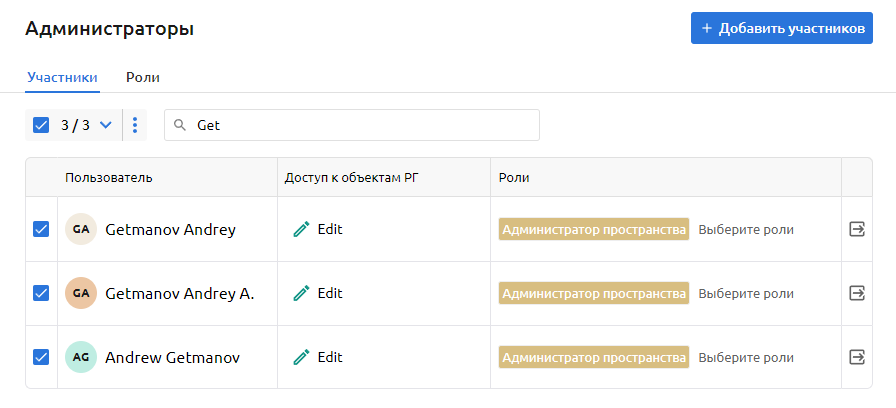Switch to the Роли tab
Viewport: 896px width, 408px height.
point(143,77)
